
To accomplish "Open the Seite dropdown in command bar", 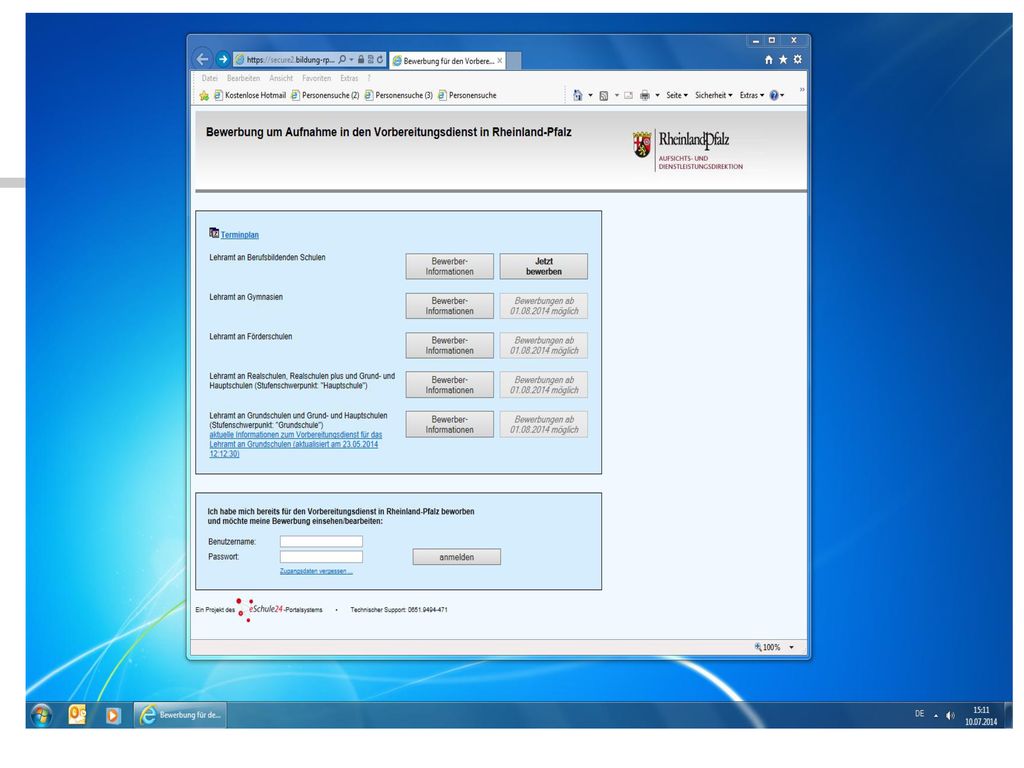I will 677,95.
